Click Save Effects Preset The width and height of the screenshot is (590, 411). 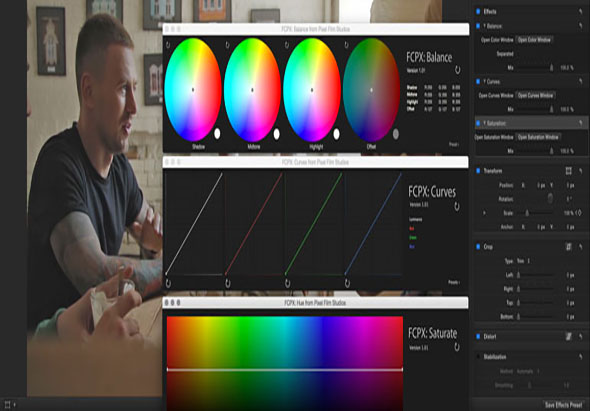tap(563, 405)
